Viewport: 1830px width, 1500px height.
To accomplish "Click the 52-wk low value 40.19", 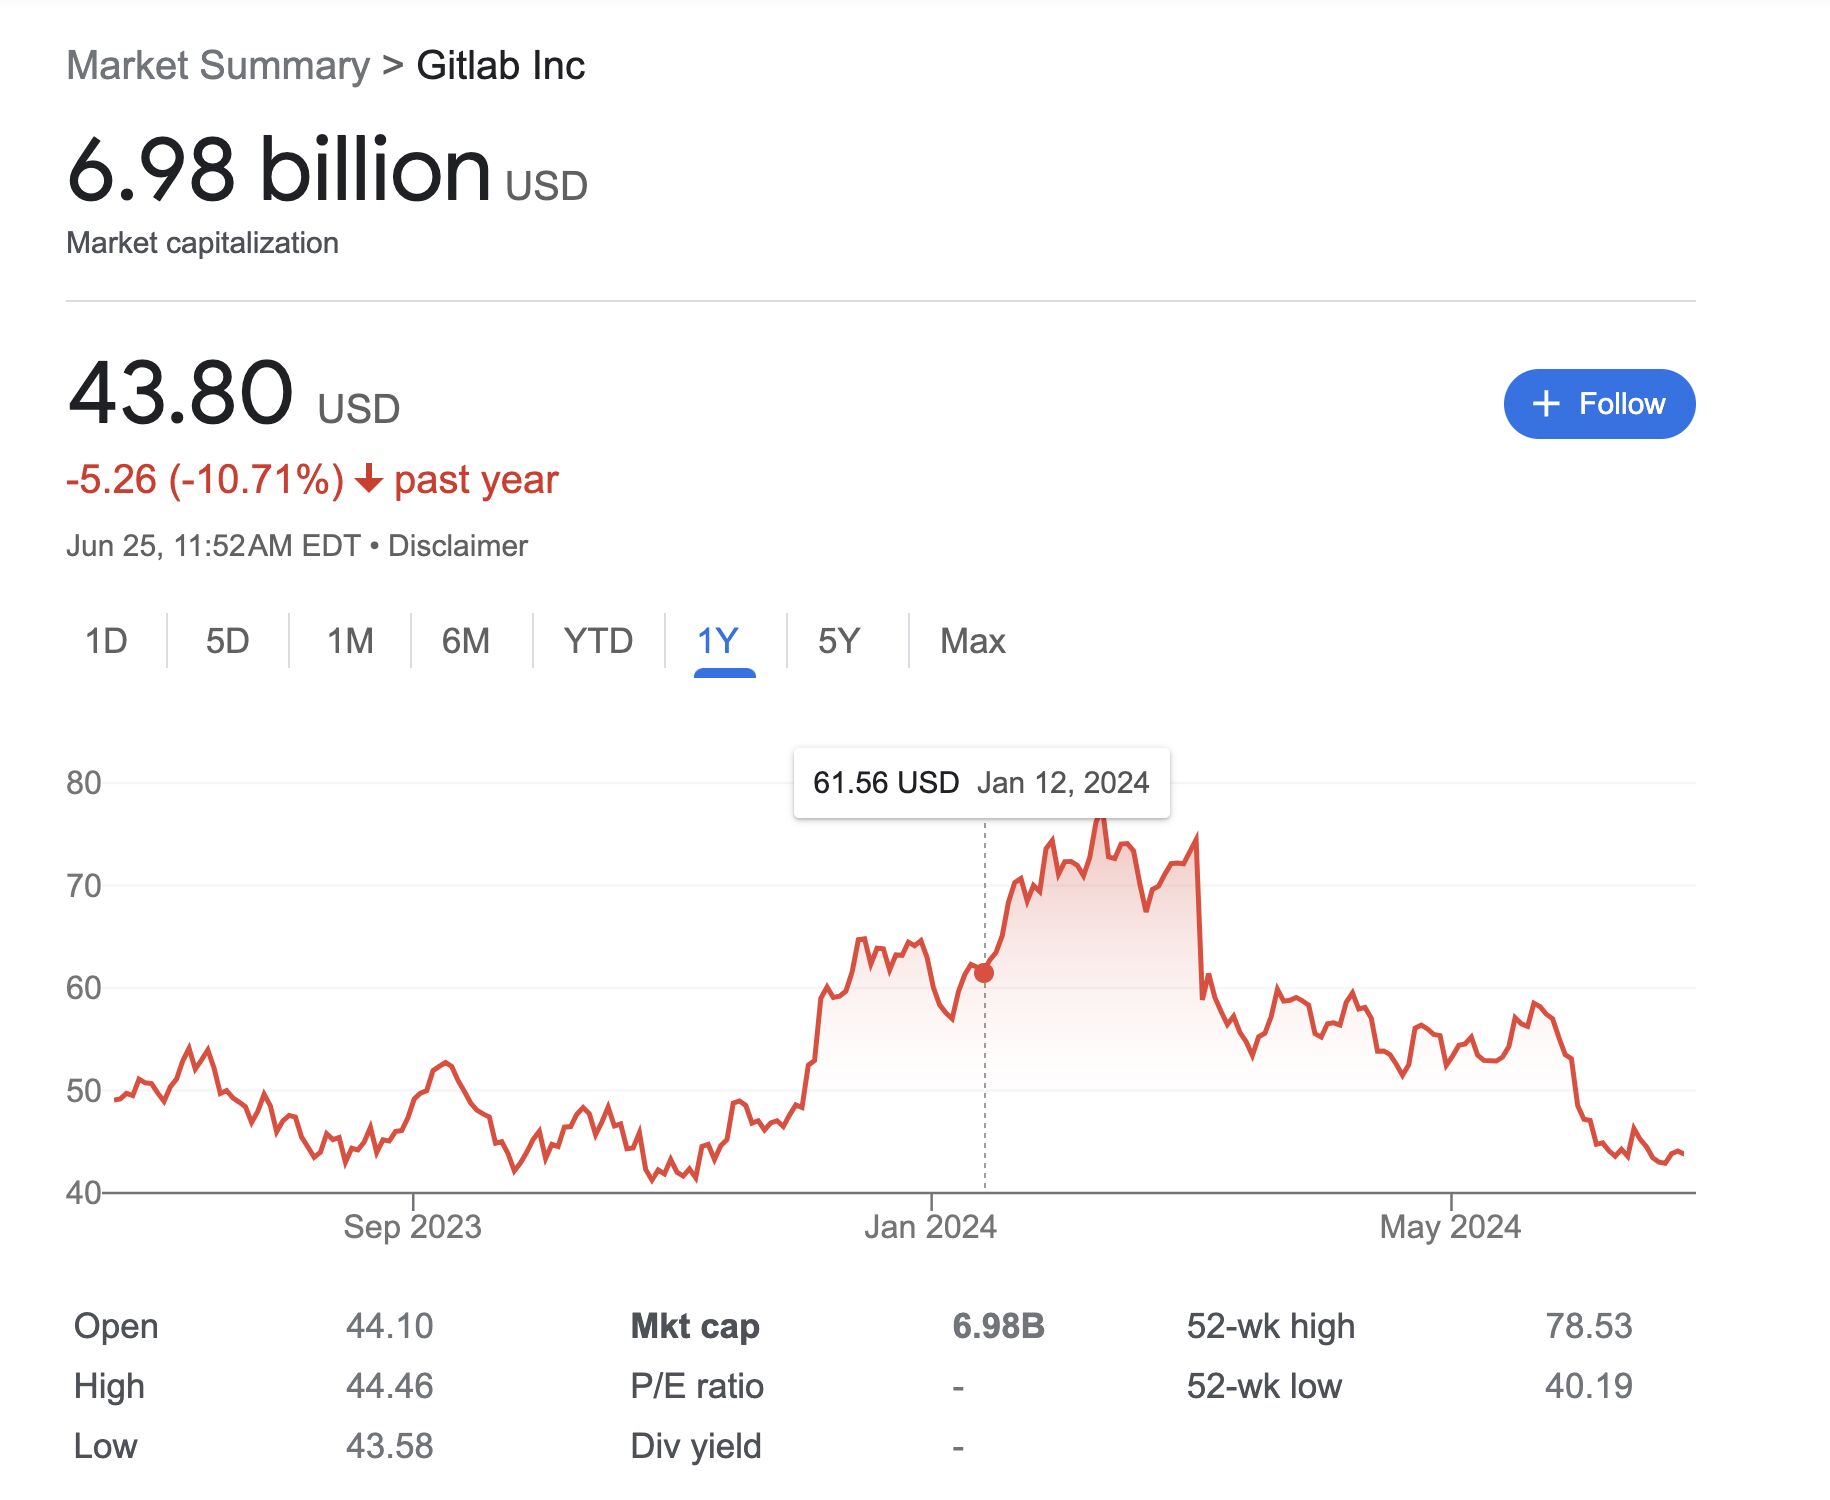I will [1588, 1386].
